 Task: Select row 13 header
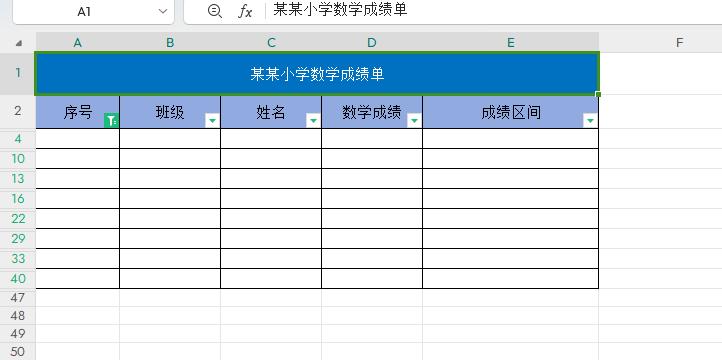[18, 179]
